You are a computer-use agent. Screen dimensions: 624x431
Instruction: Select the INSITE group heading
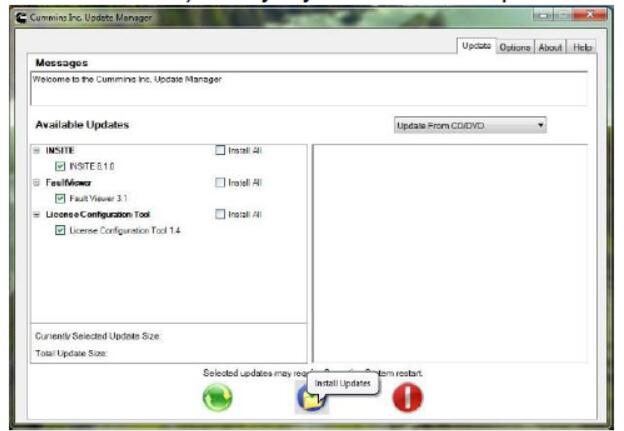click(x=60, y=150)
